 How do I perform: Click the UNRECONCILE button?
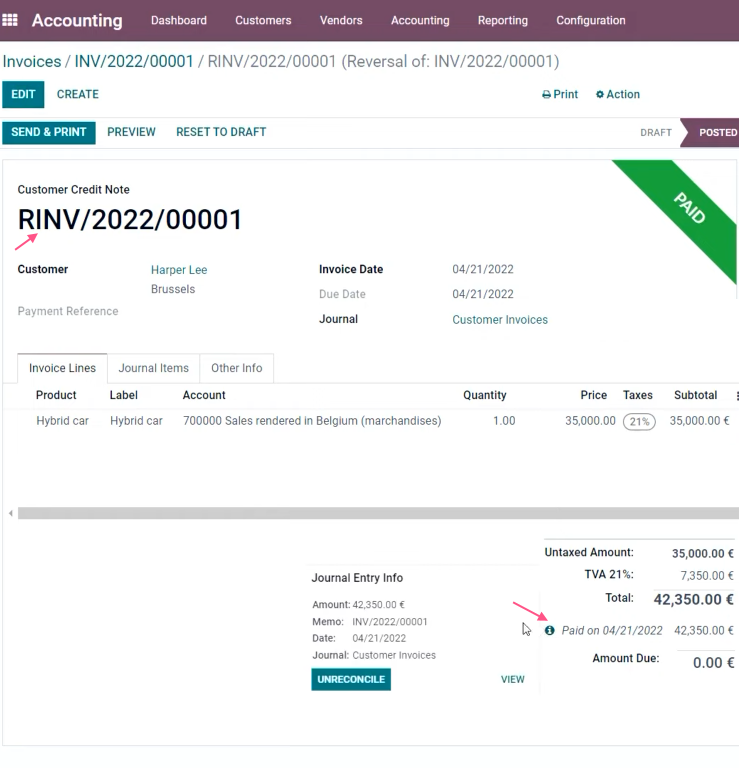[351, 679]
